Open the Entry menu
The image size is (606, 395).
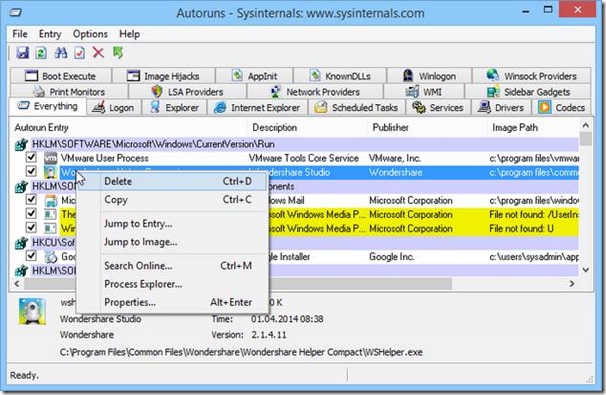click(x=50, y=34)
